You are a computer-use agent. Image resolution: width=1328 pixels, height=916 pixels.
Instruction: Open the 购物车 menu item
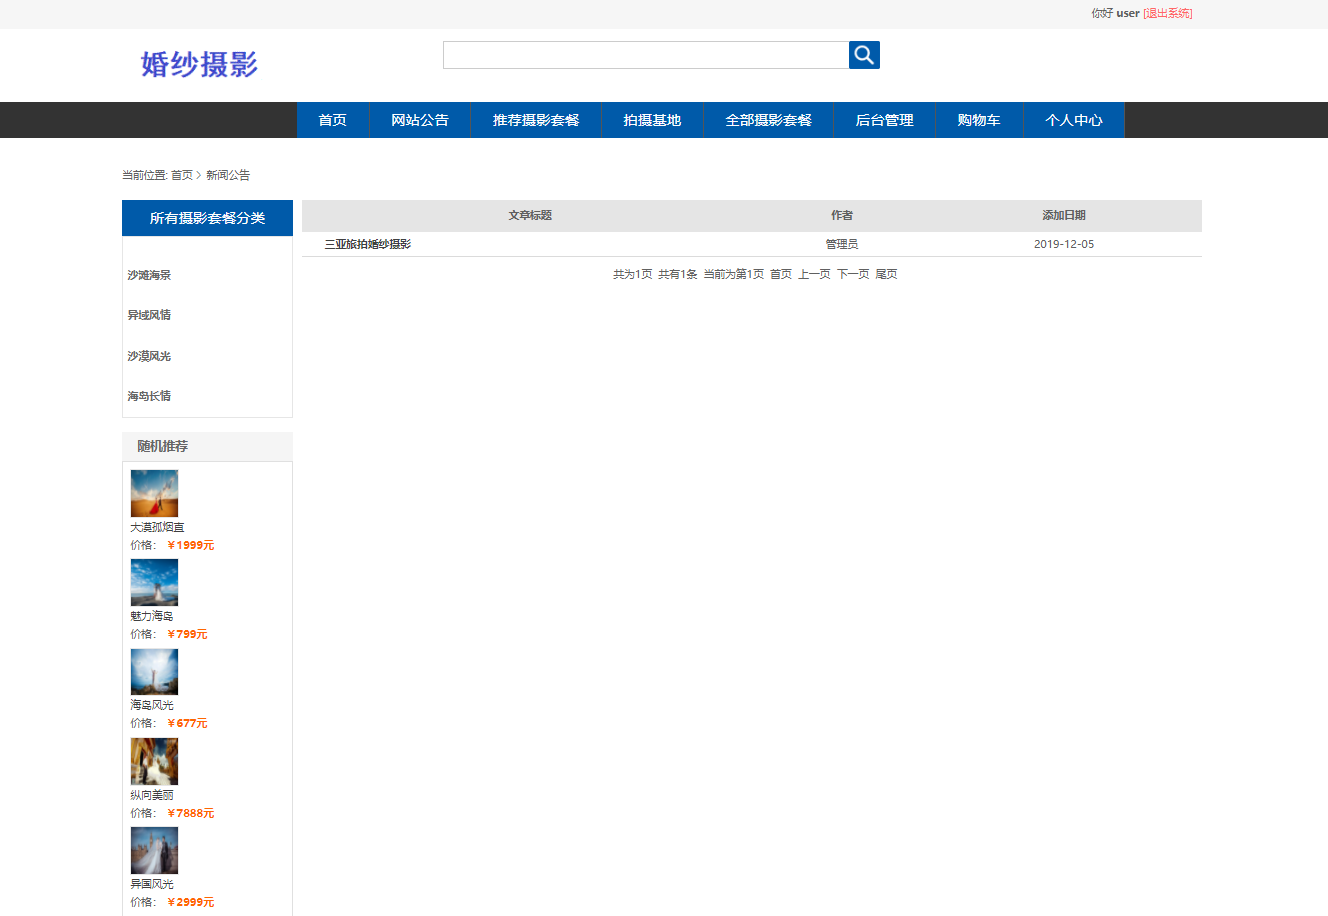[979, 120]
